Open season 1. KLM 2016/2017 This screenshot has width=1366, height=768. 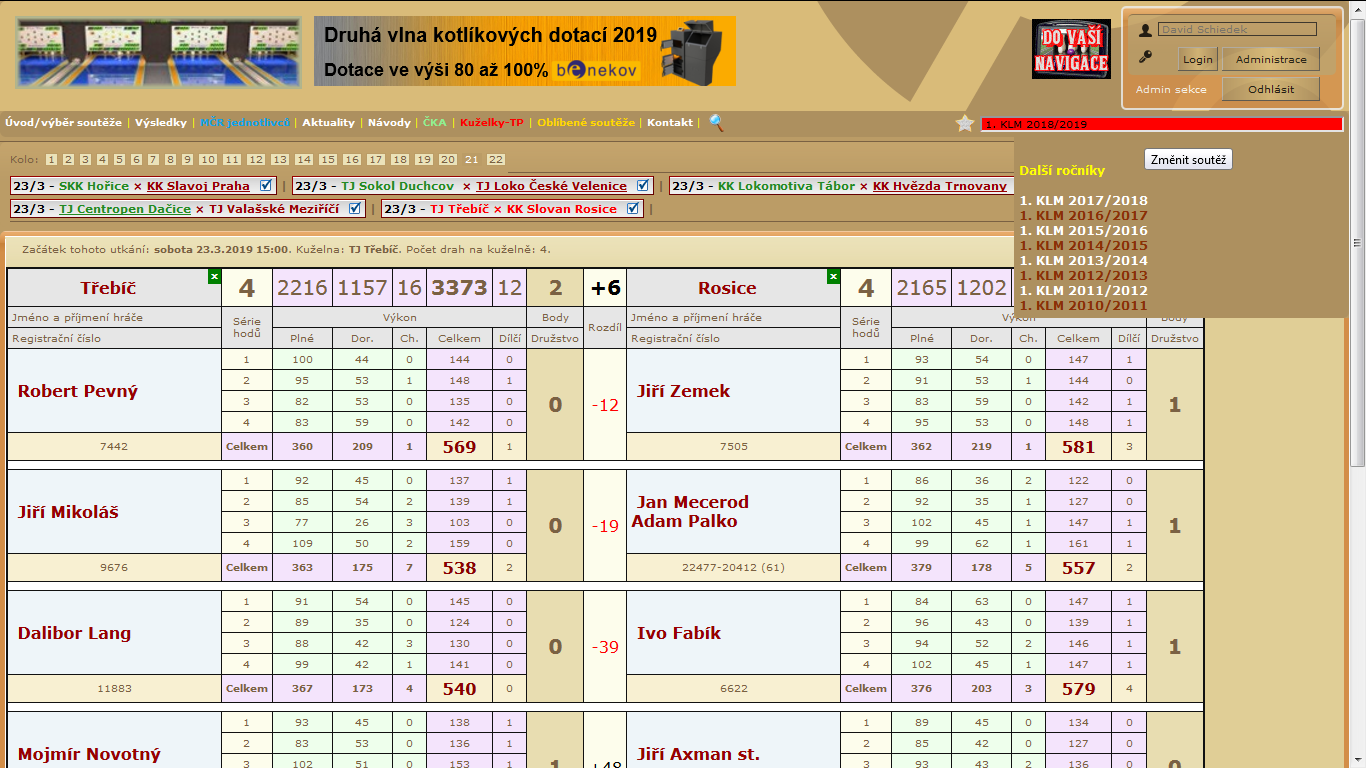(x=1084, y=215)
